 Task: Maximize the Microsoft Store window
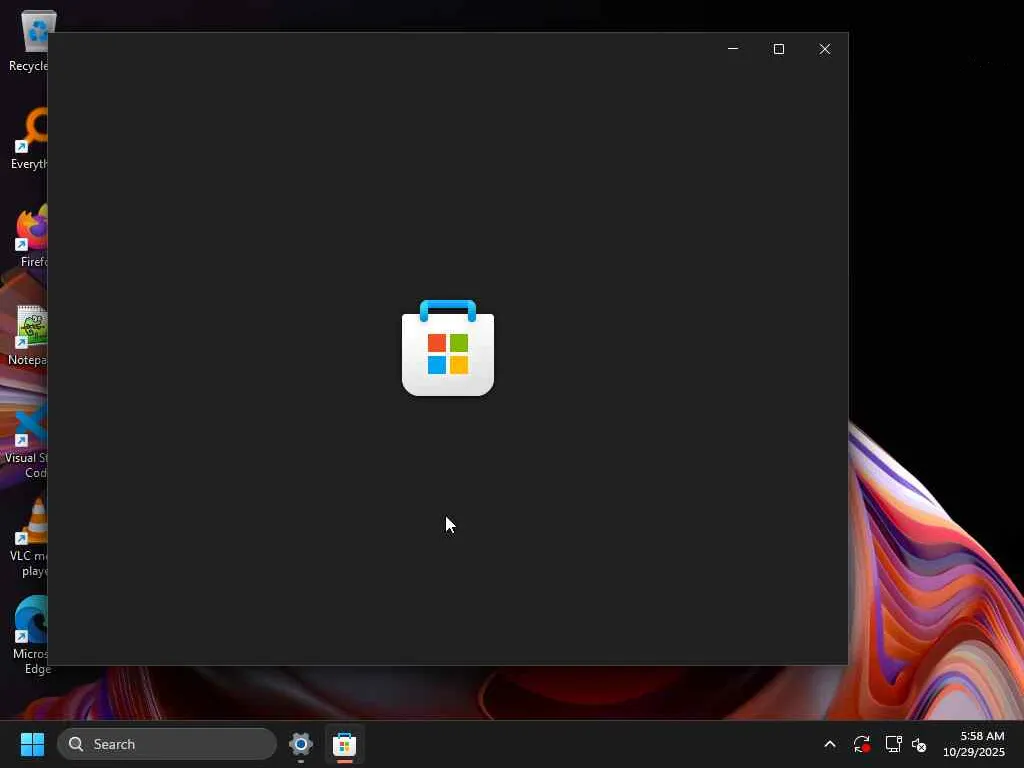[778, 49]
